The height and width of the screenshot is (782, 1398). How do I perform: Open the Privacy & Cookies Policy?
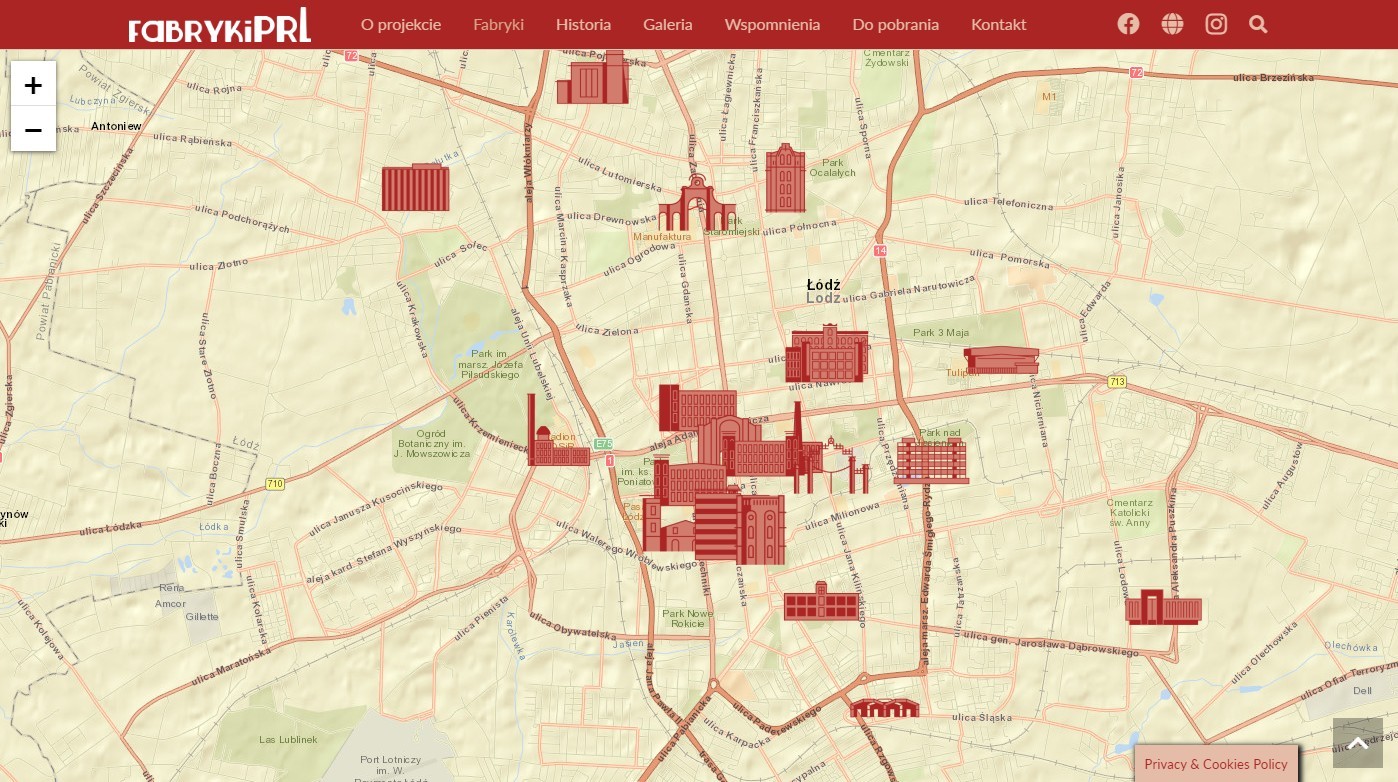(x=1216, y=764)
